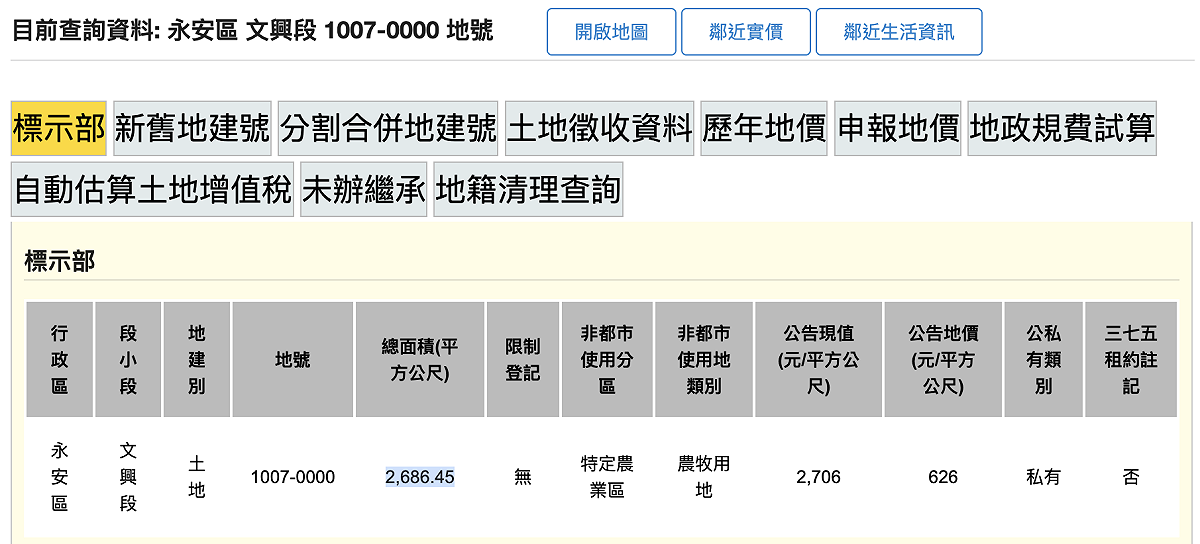Open the 自動估算土地增值稅 tab
1200x544 pixels.
coord(153,189)
